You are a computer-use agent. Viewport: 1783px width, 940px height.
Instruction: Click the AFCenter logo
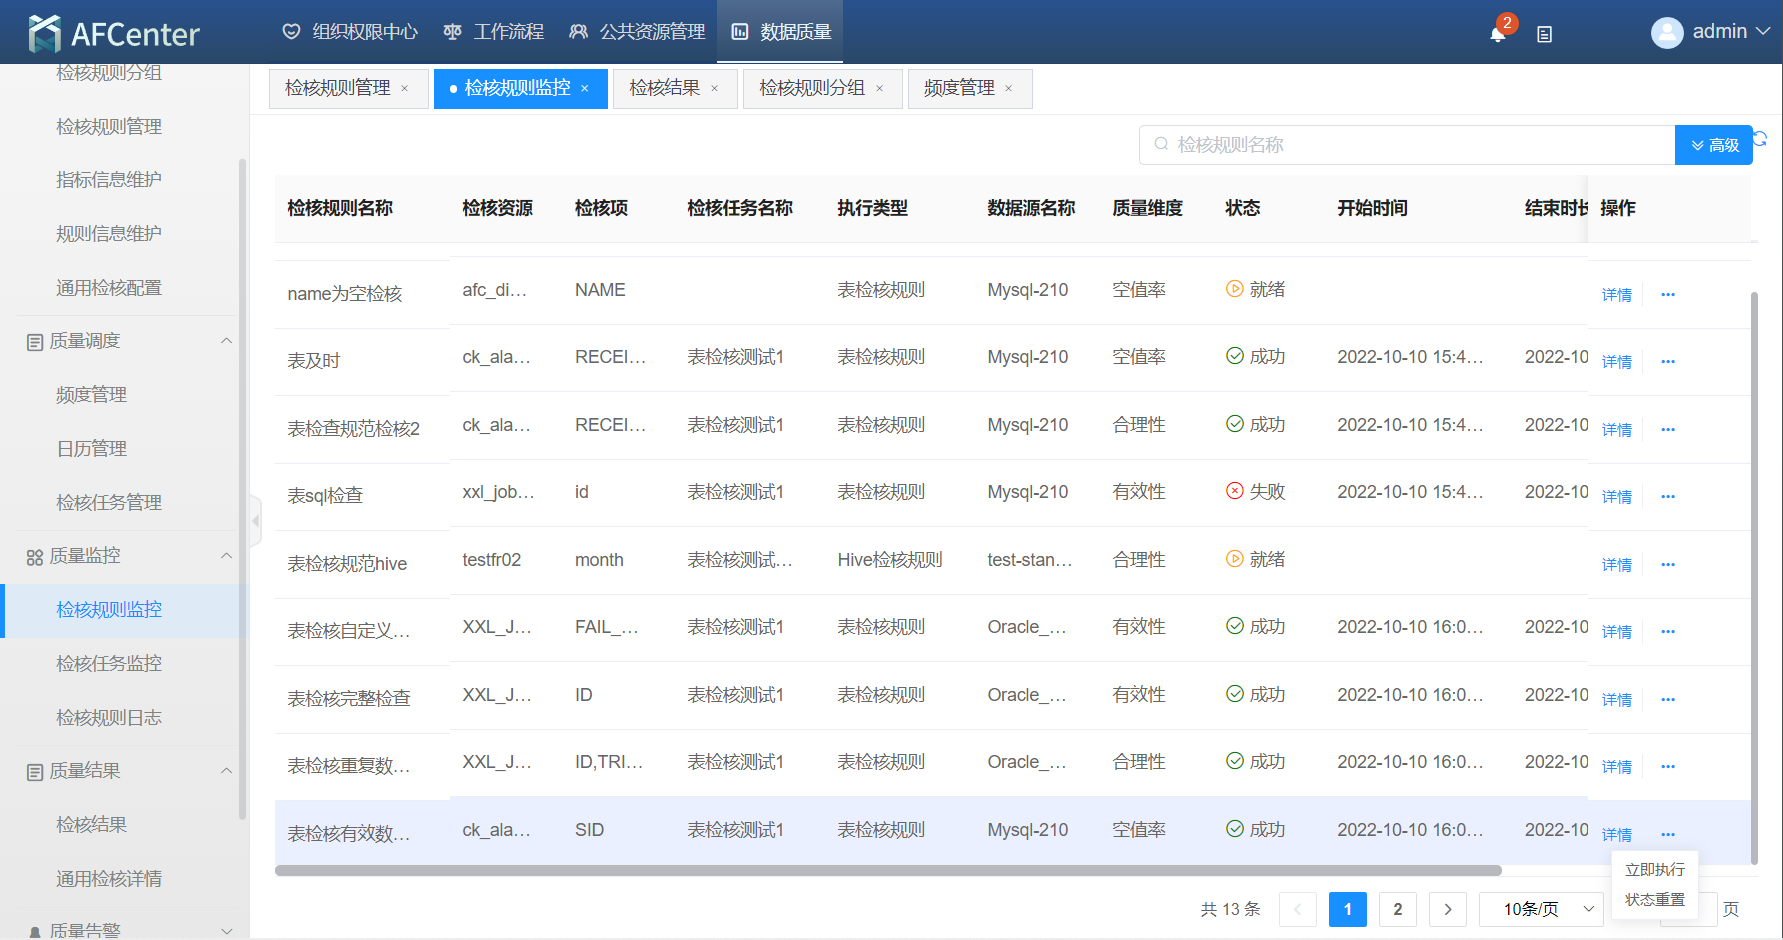point(114,34)
